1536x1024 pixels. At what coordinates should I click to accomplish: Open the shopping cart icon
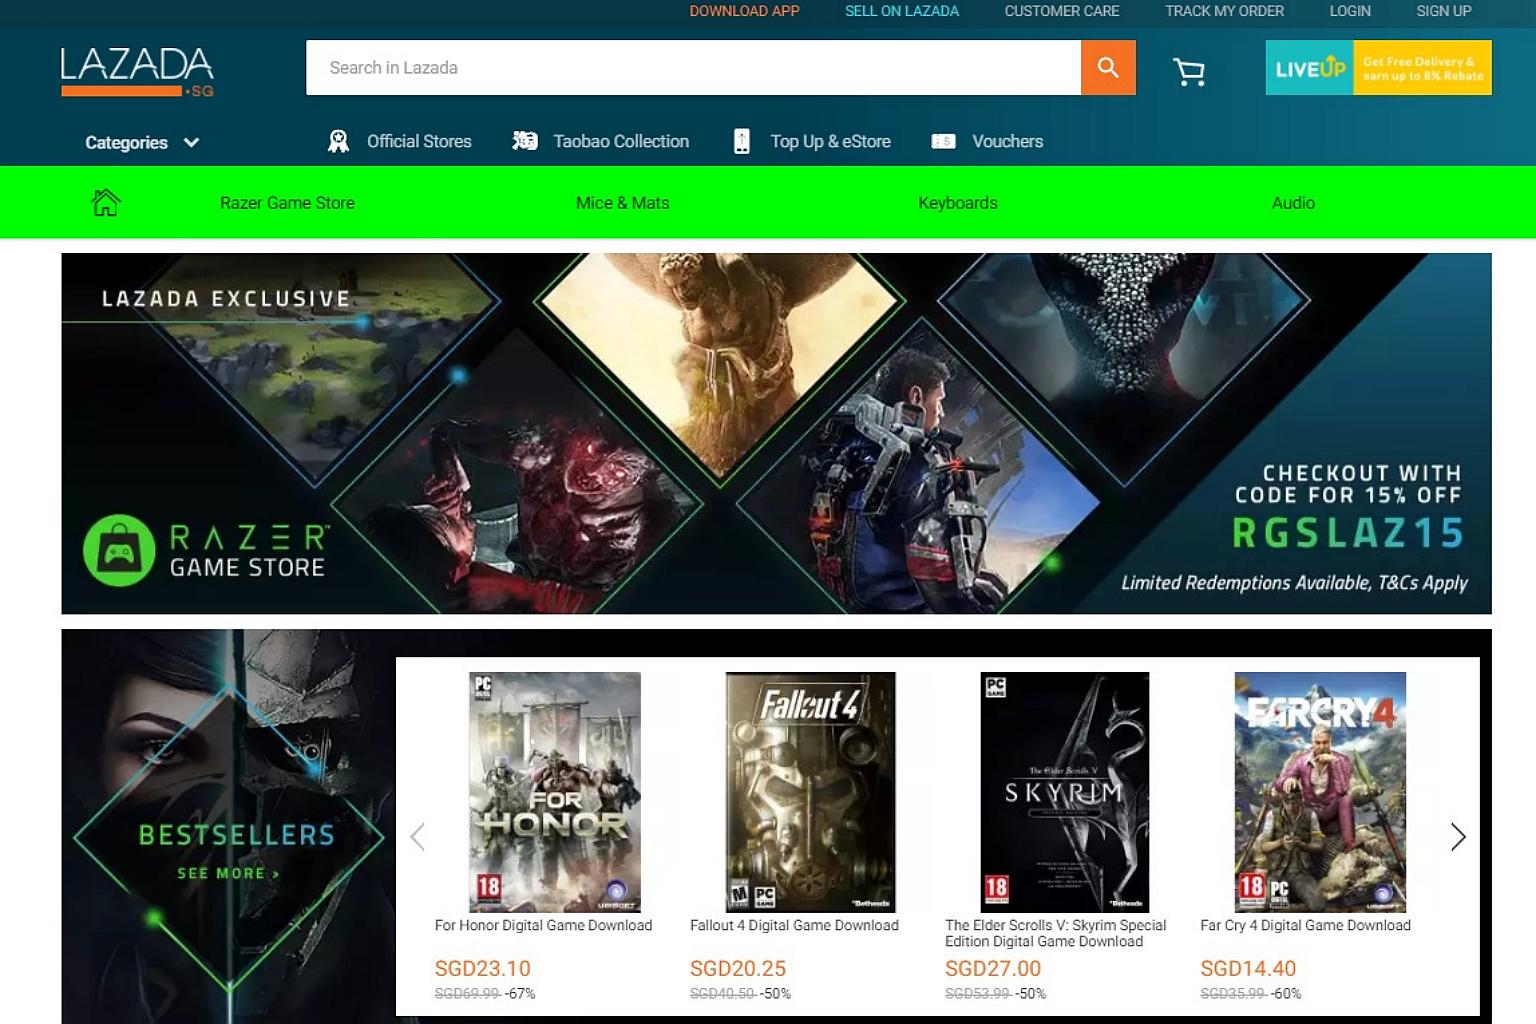1188,71
